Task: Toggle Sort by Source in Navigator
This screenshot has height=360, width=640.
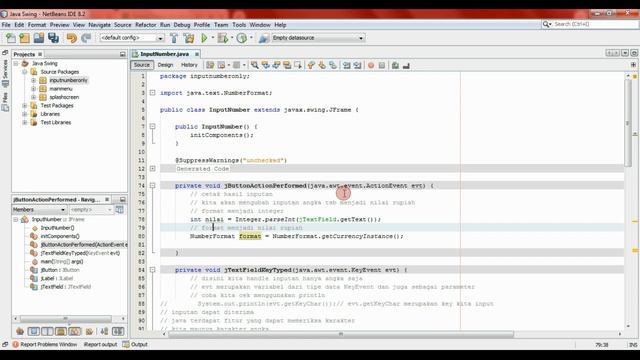Action: click(118, 331)
